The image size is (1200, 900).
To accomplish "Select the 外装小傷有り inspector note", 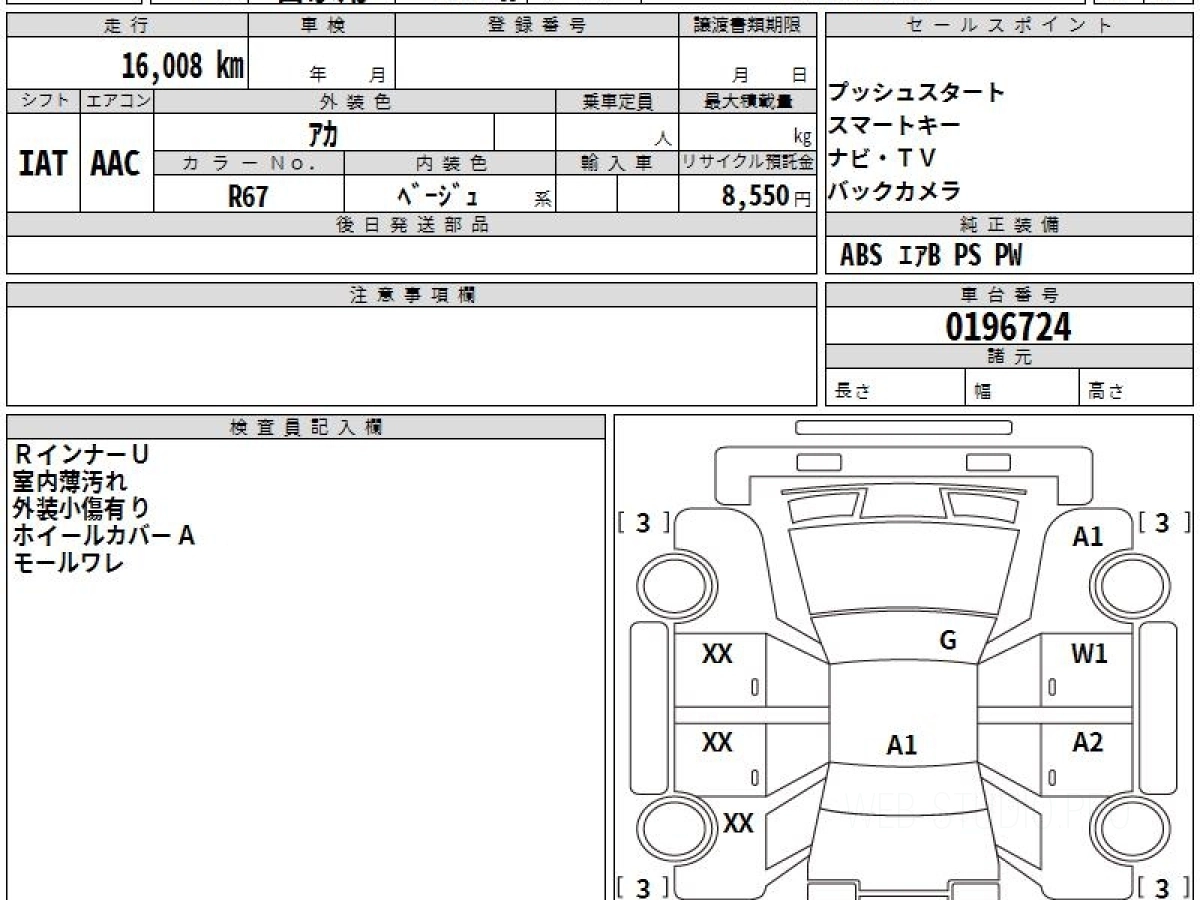I will point(82,509).
